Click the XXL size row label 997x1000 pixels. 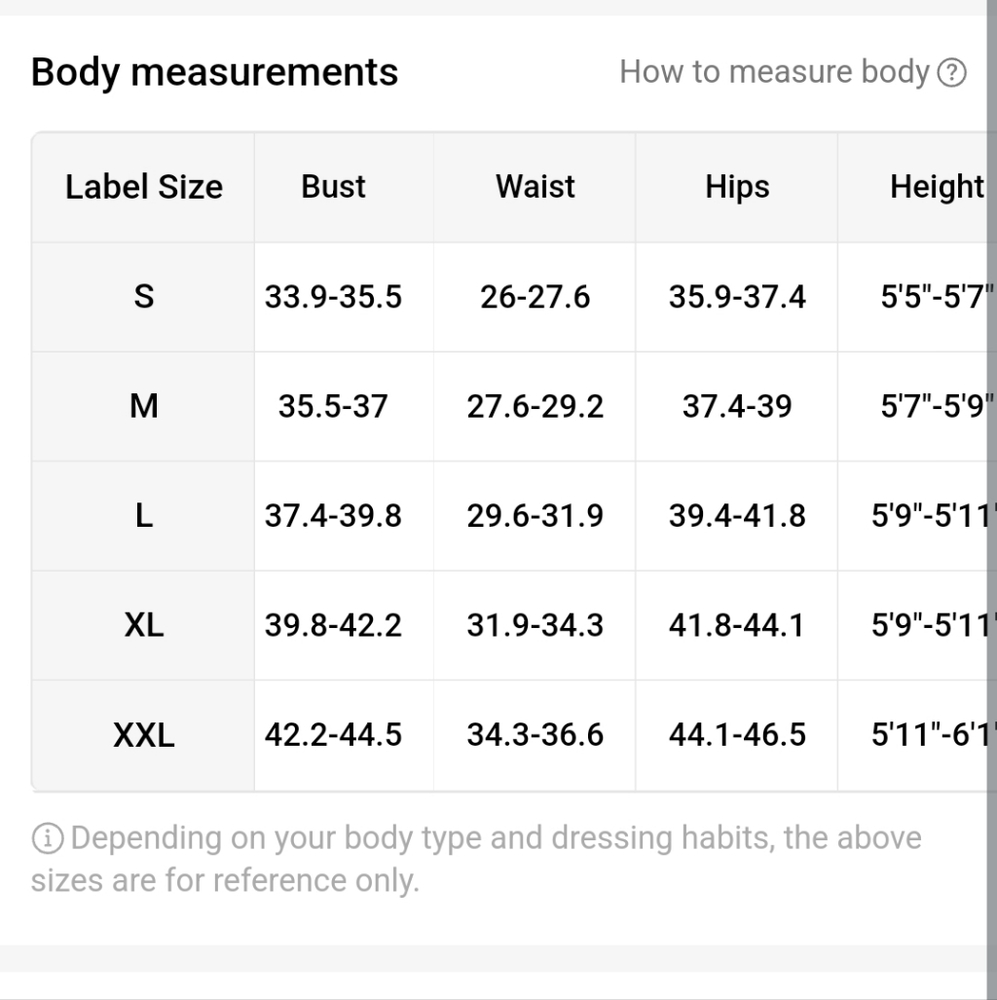[x=144, y=736]
